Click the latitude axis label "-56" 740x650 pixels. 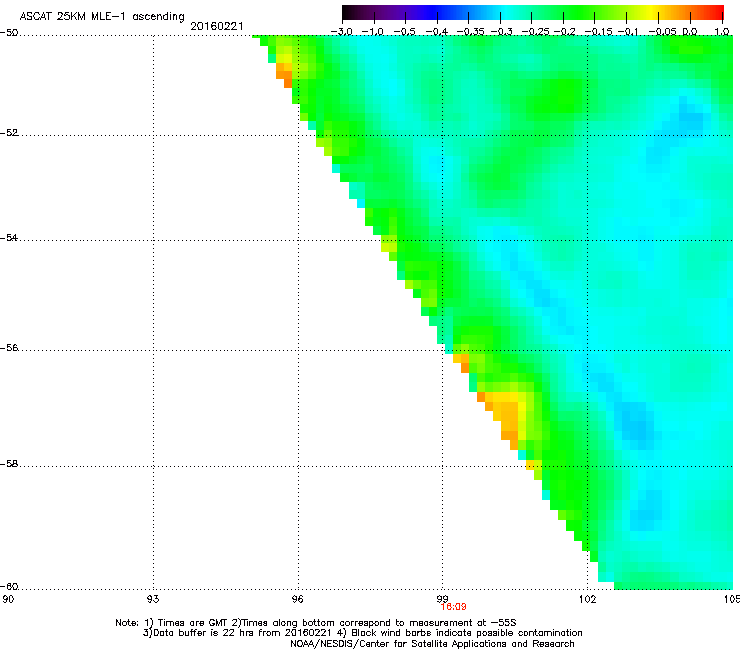point(9,347)
